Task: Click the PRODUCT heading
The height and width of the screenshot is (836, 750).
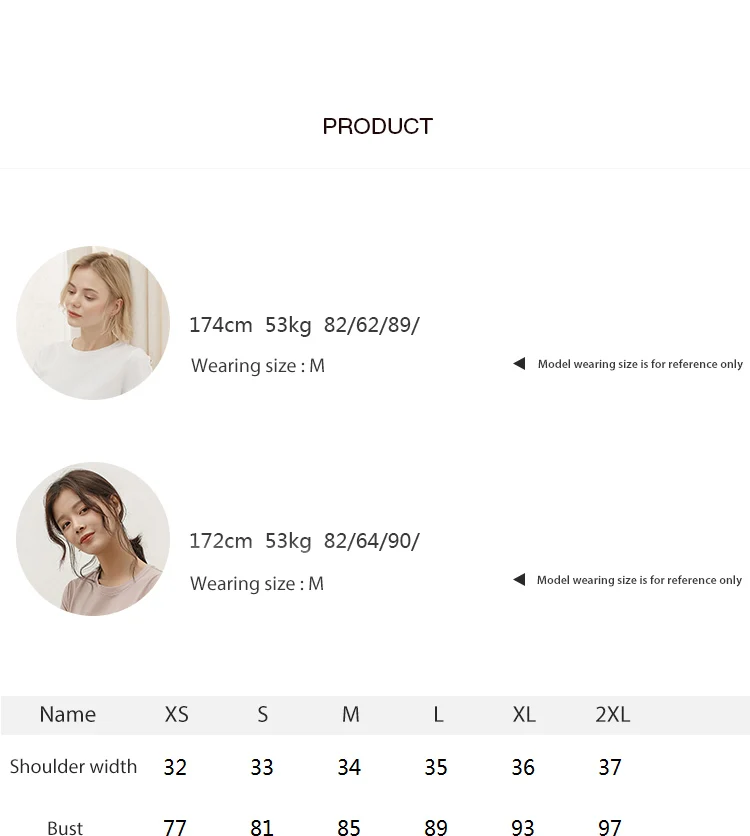Action: click(377, 126)
